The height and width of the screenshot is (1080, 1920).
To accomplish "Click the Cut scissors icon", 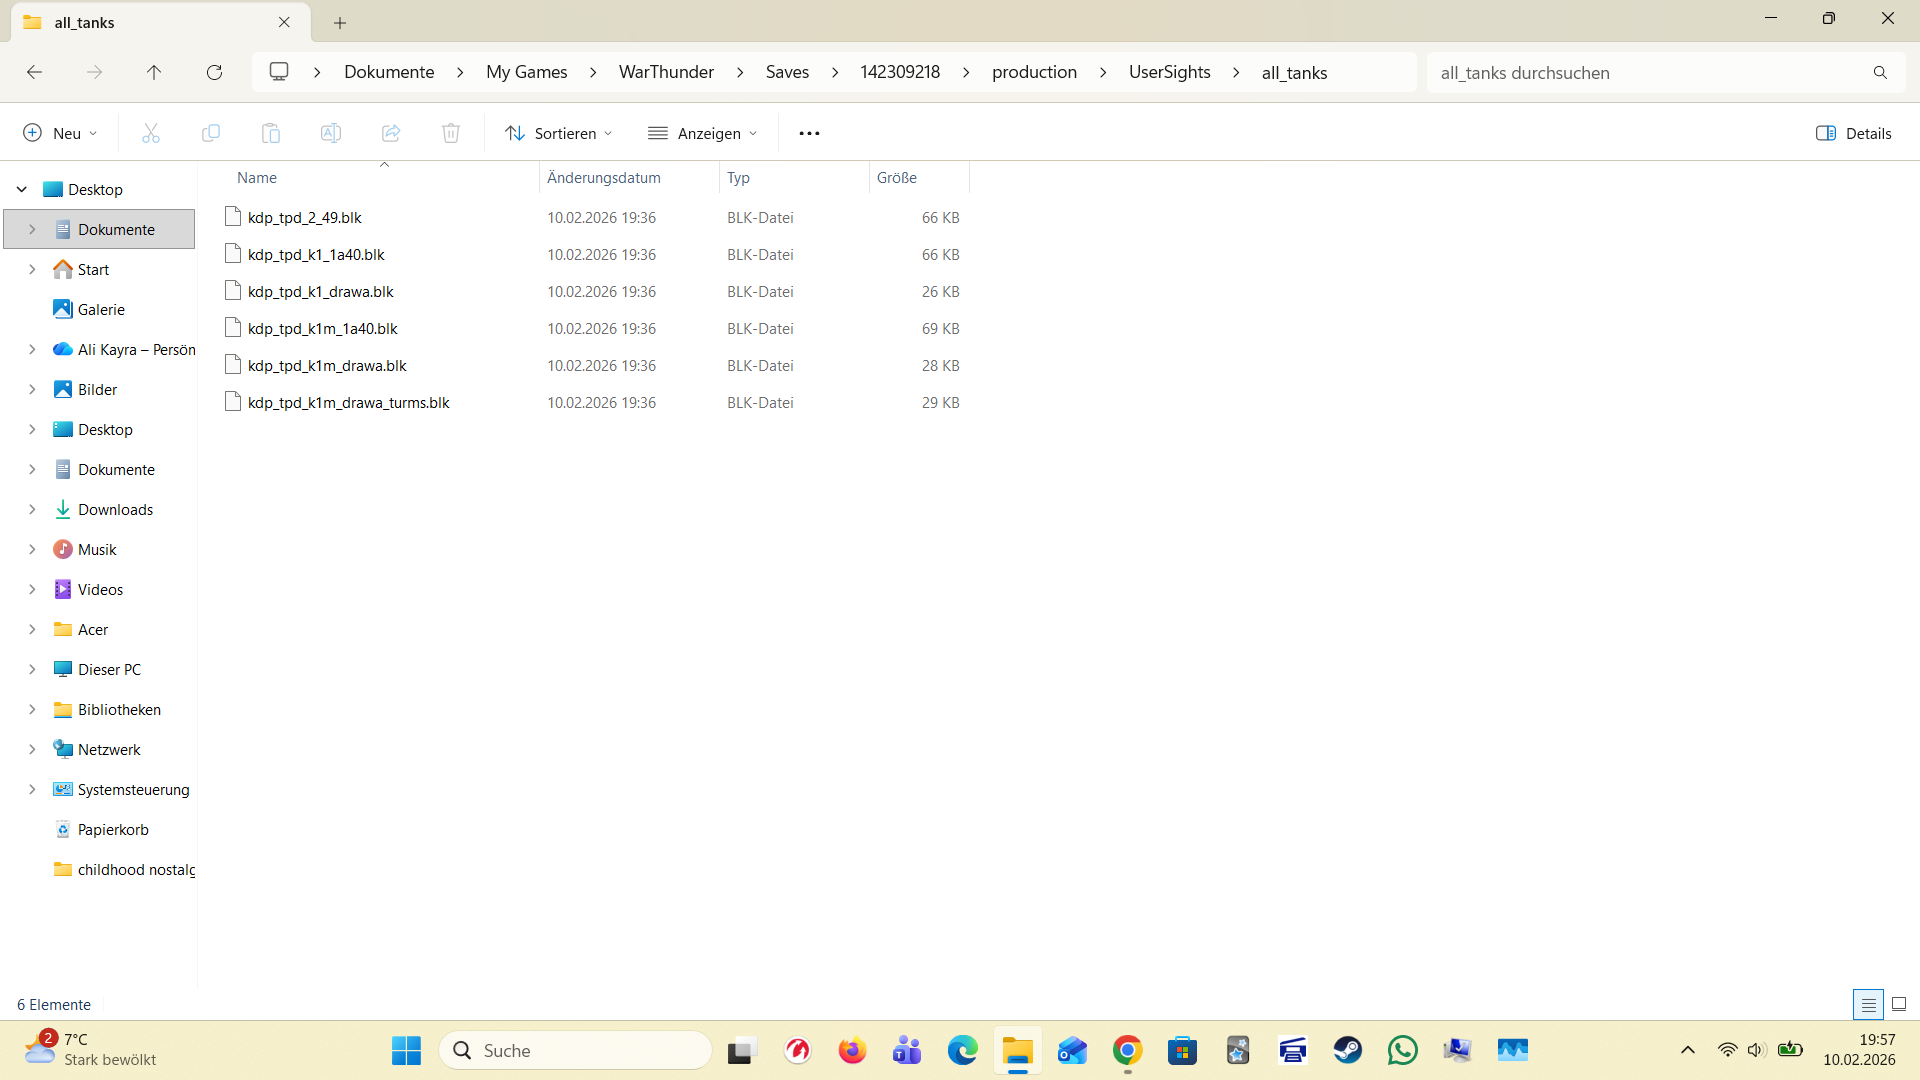I will [x=151, y=133].
